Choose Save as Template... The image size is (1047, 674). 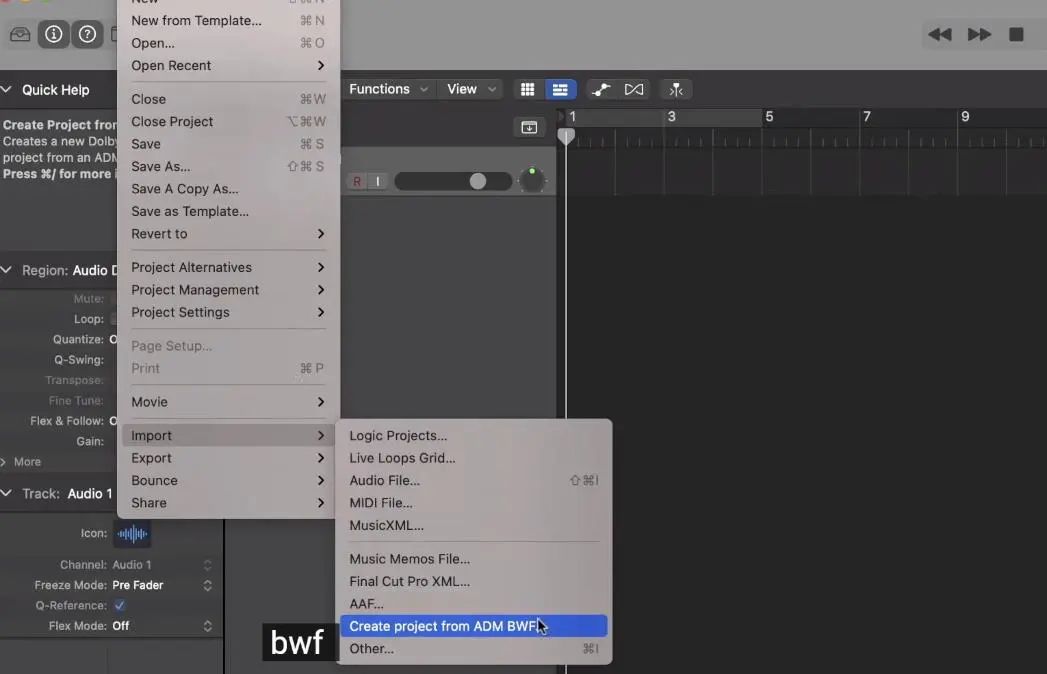[x=228, y=211]
